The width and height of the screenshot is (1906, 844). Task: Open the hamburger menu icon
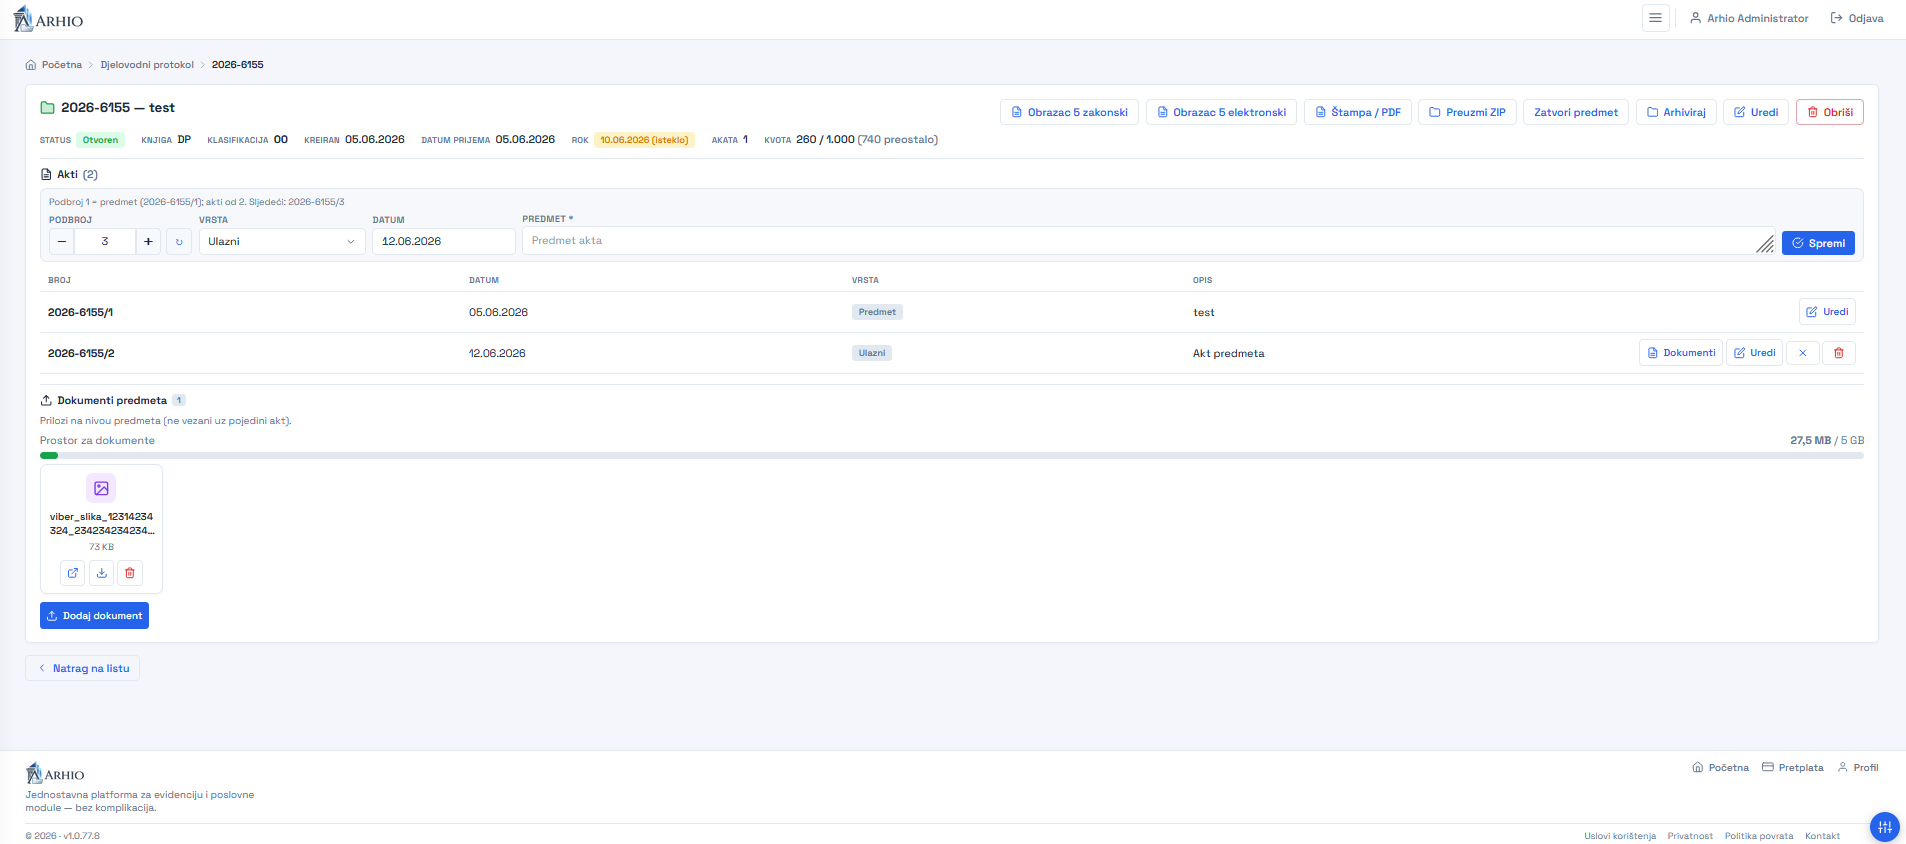point(1655,18)
